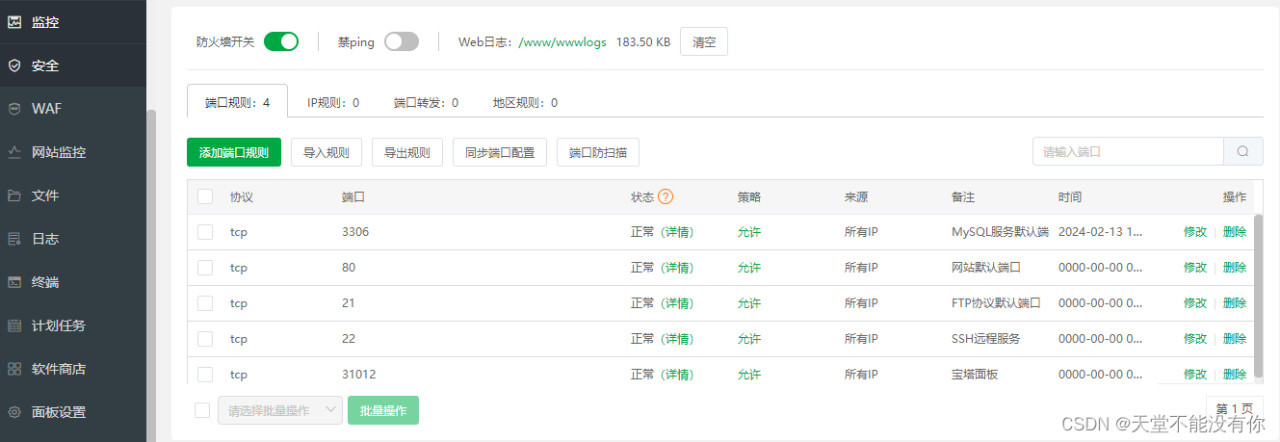
Task: Check the box for port 22 row
Action: (205, 339)
